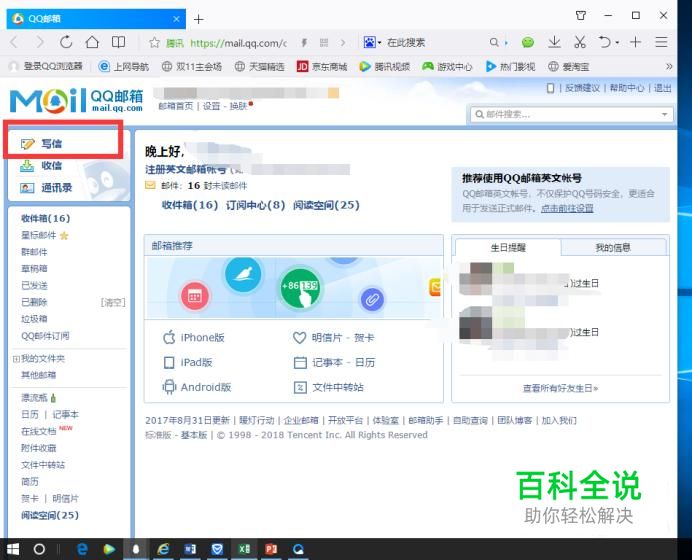Click the green +86 phone circle icon

tap(300, 289)
